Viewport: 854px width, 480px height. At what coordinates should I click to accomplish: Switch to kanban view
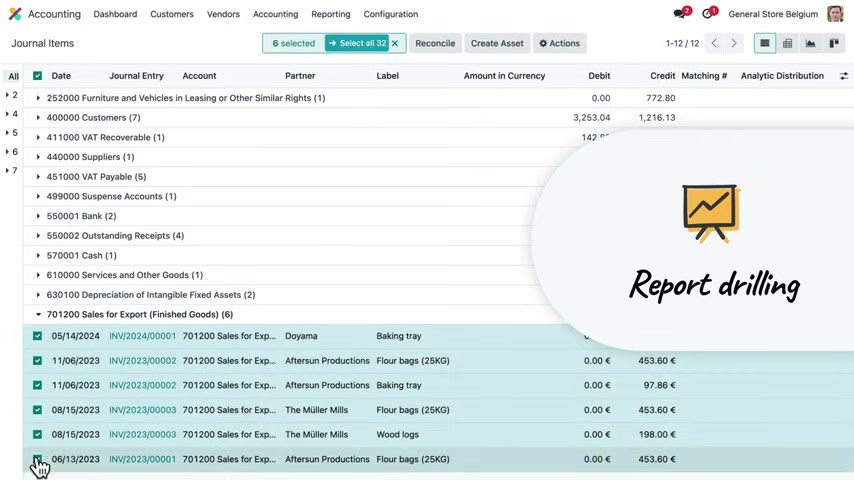pos(834,43)
